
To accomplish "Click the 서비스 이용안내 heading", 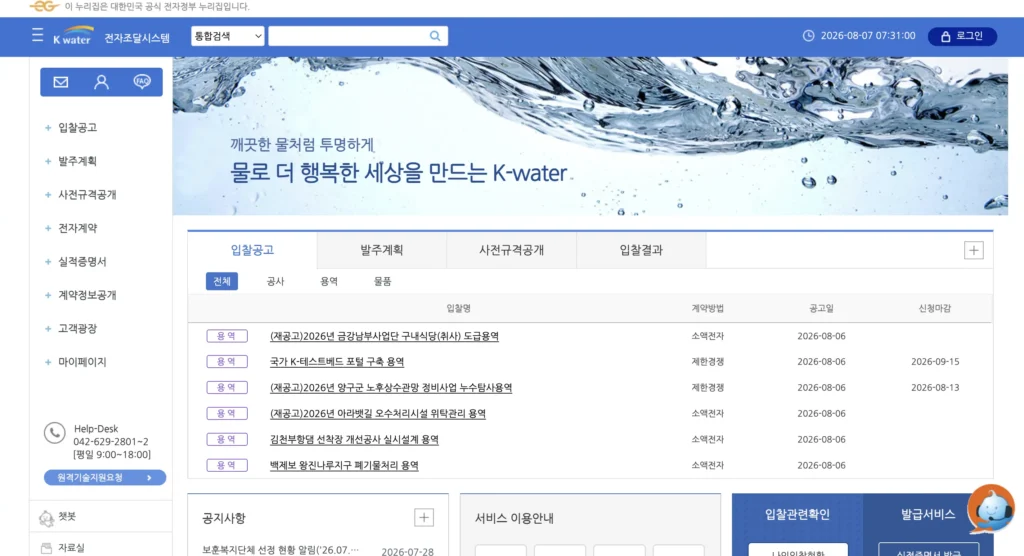I will pos(514,518).
